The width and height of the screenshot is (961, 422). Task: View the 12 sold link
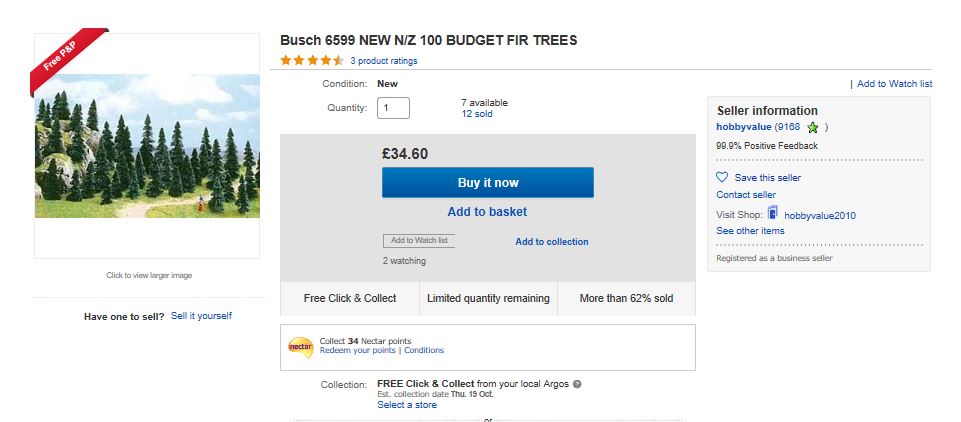pos(476,114)
